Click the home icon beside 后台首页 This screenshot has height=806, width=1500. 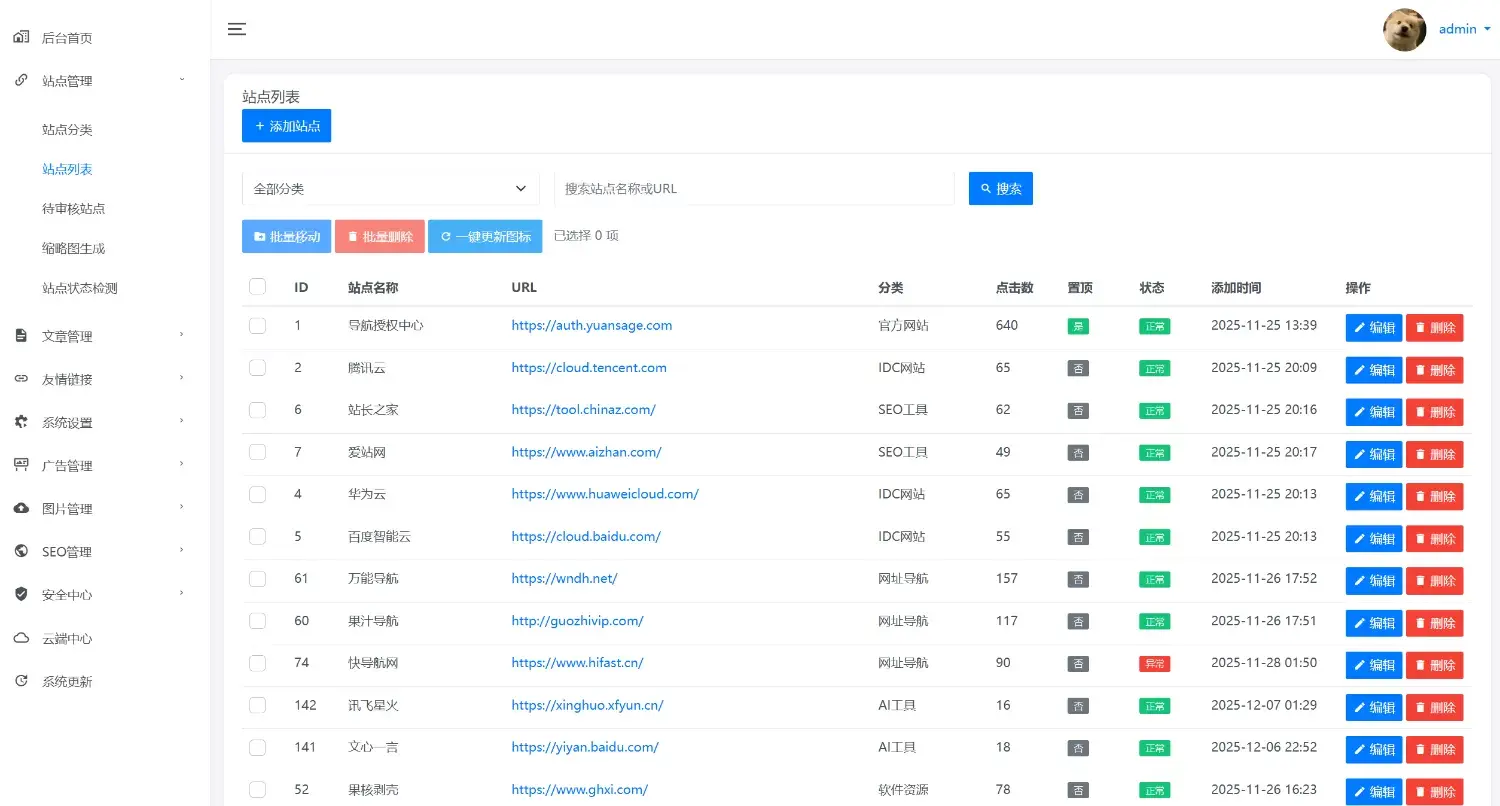pyautogui.click(x=21, y=38)
